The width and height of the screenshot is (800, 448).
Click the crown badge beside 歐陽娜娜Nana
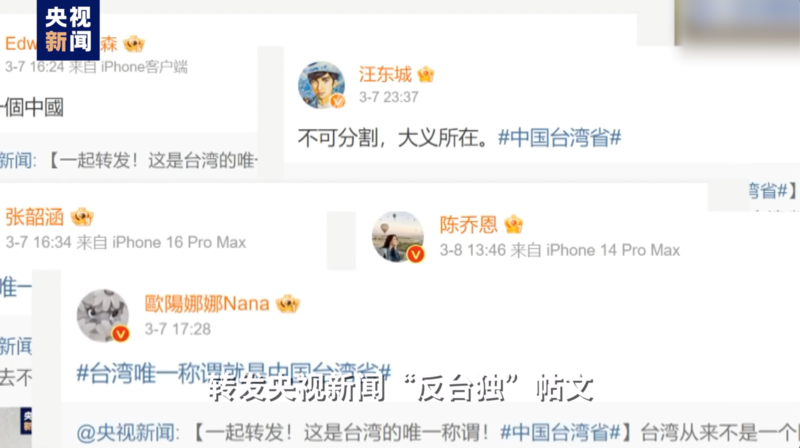pos(288,304)
